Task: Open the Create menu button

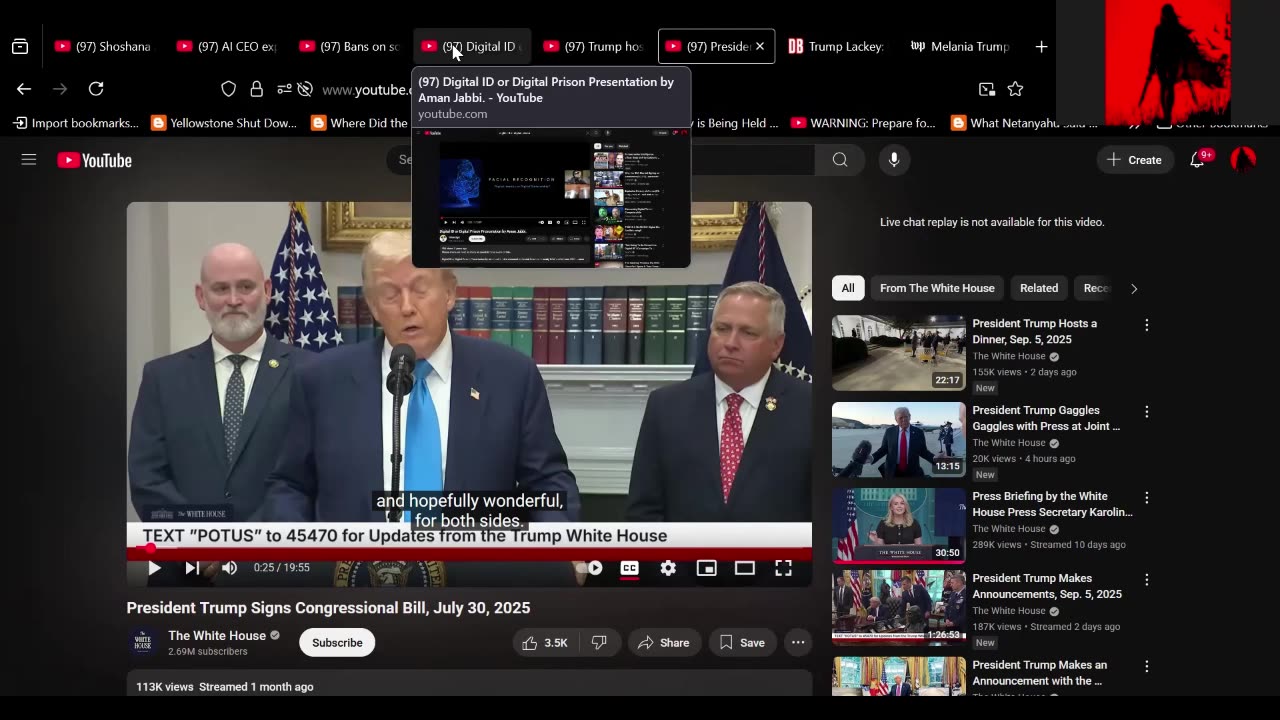Action: click(x=1135, y=160)
